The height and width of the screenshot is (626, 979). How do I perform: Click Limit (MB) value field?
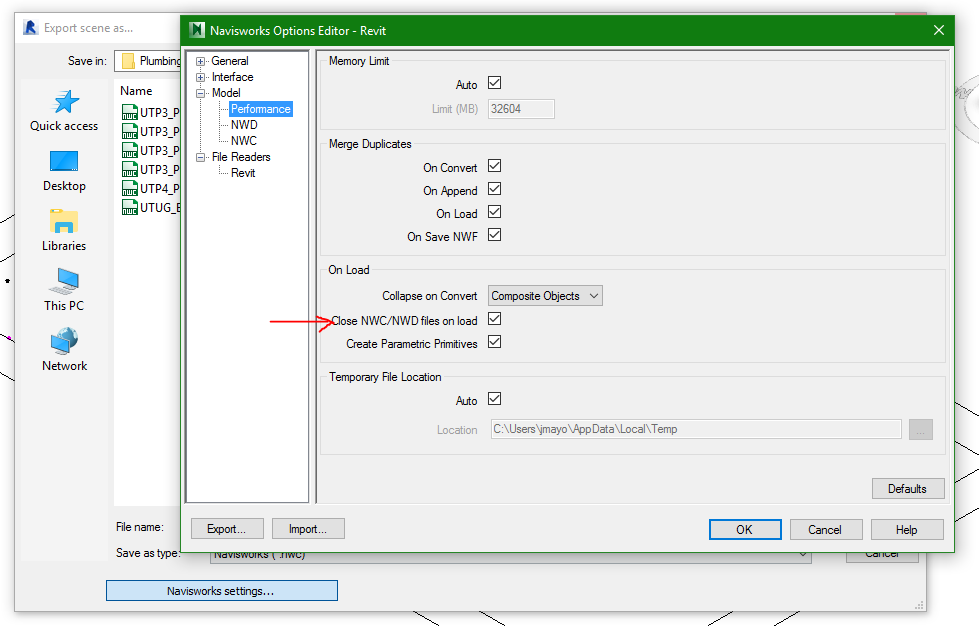pos(521,109)
